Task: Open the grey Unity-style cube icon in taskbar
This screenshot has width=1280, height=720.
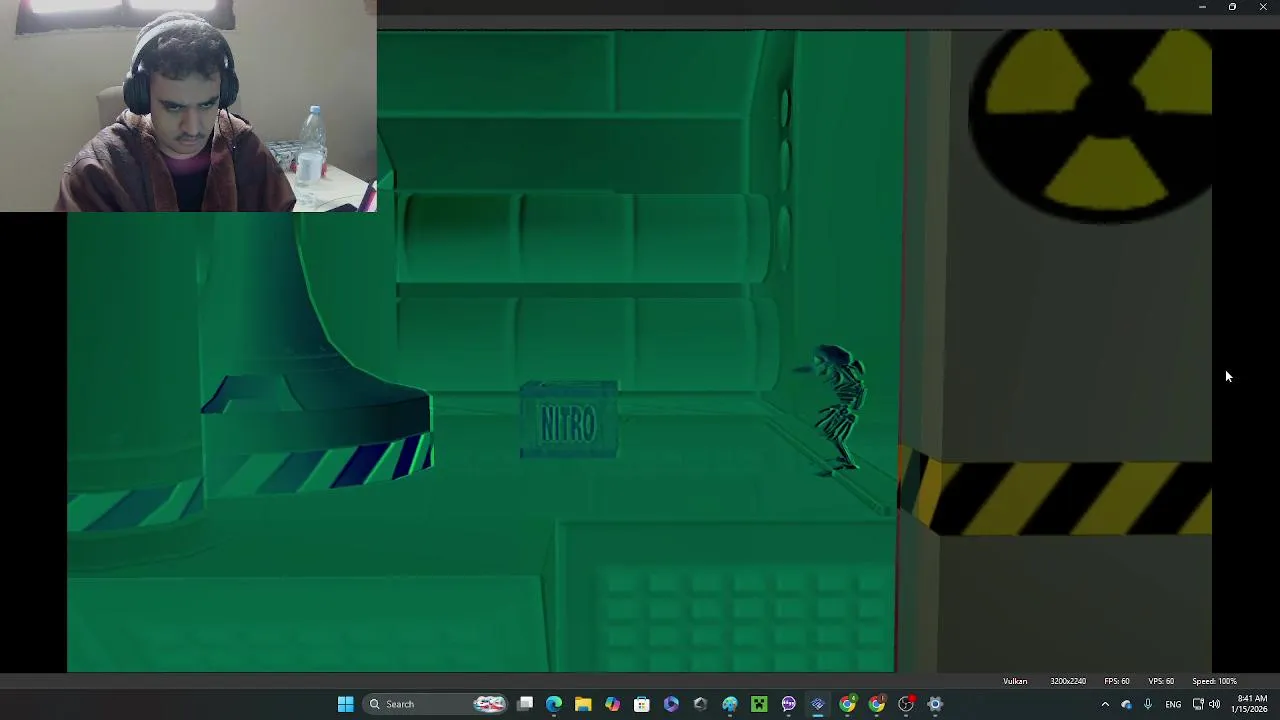Action: click(700, 704)
